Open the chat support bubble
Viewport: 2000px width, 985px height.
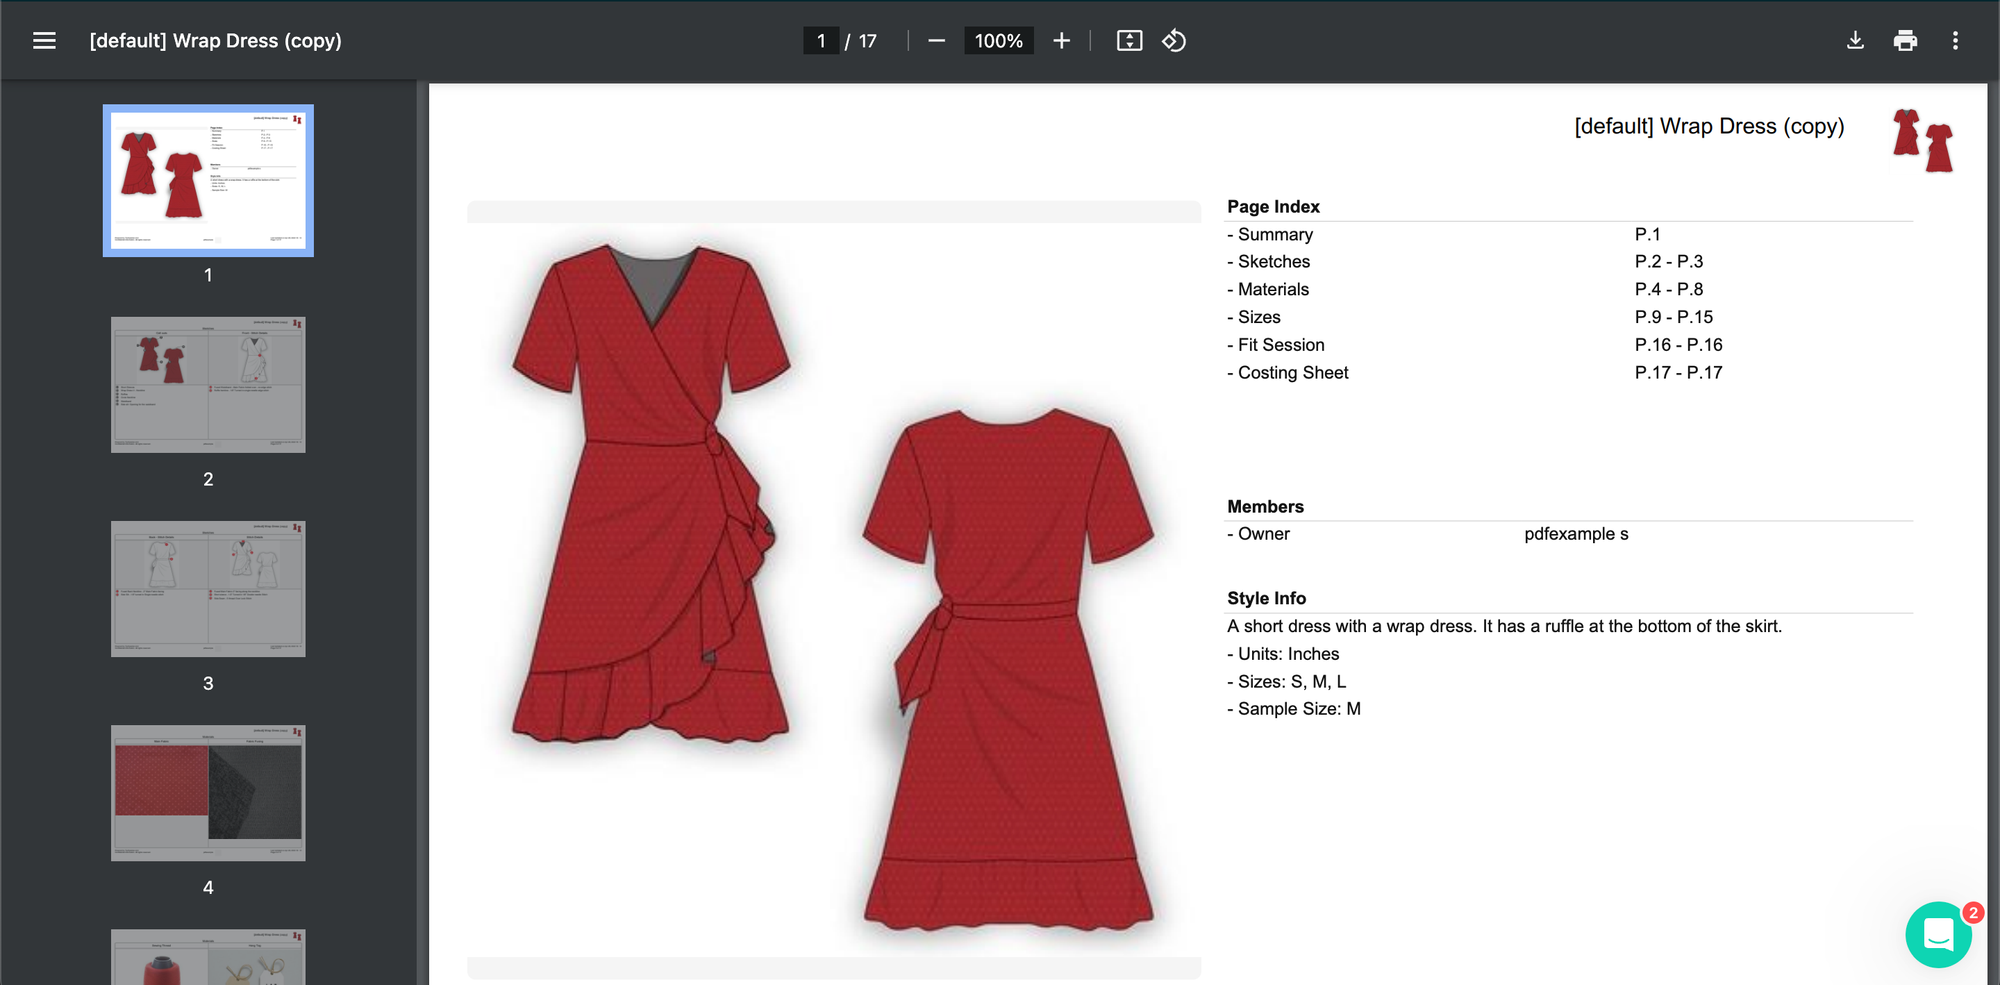[x=1938, y=934]
